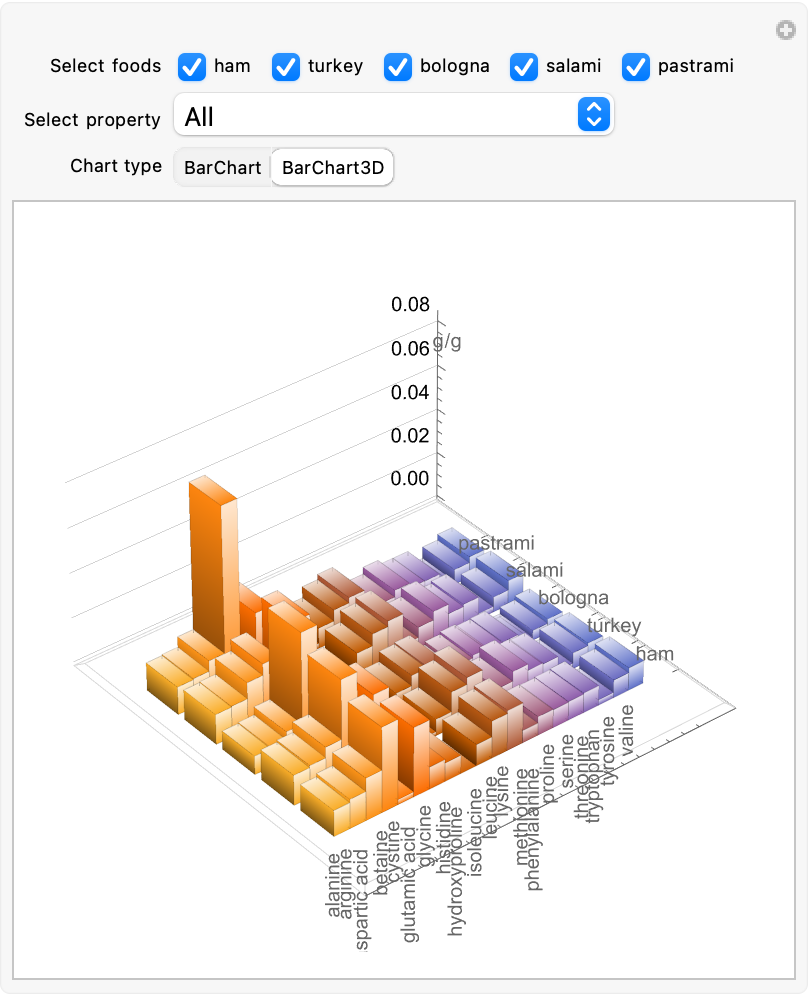The image size is (808, 998).
Task: Click the alanine axis label
Action: pos(334,884)
